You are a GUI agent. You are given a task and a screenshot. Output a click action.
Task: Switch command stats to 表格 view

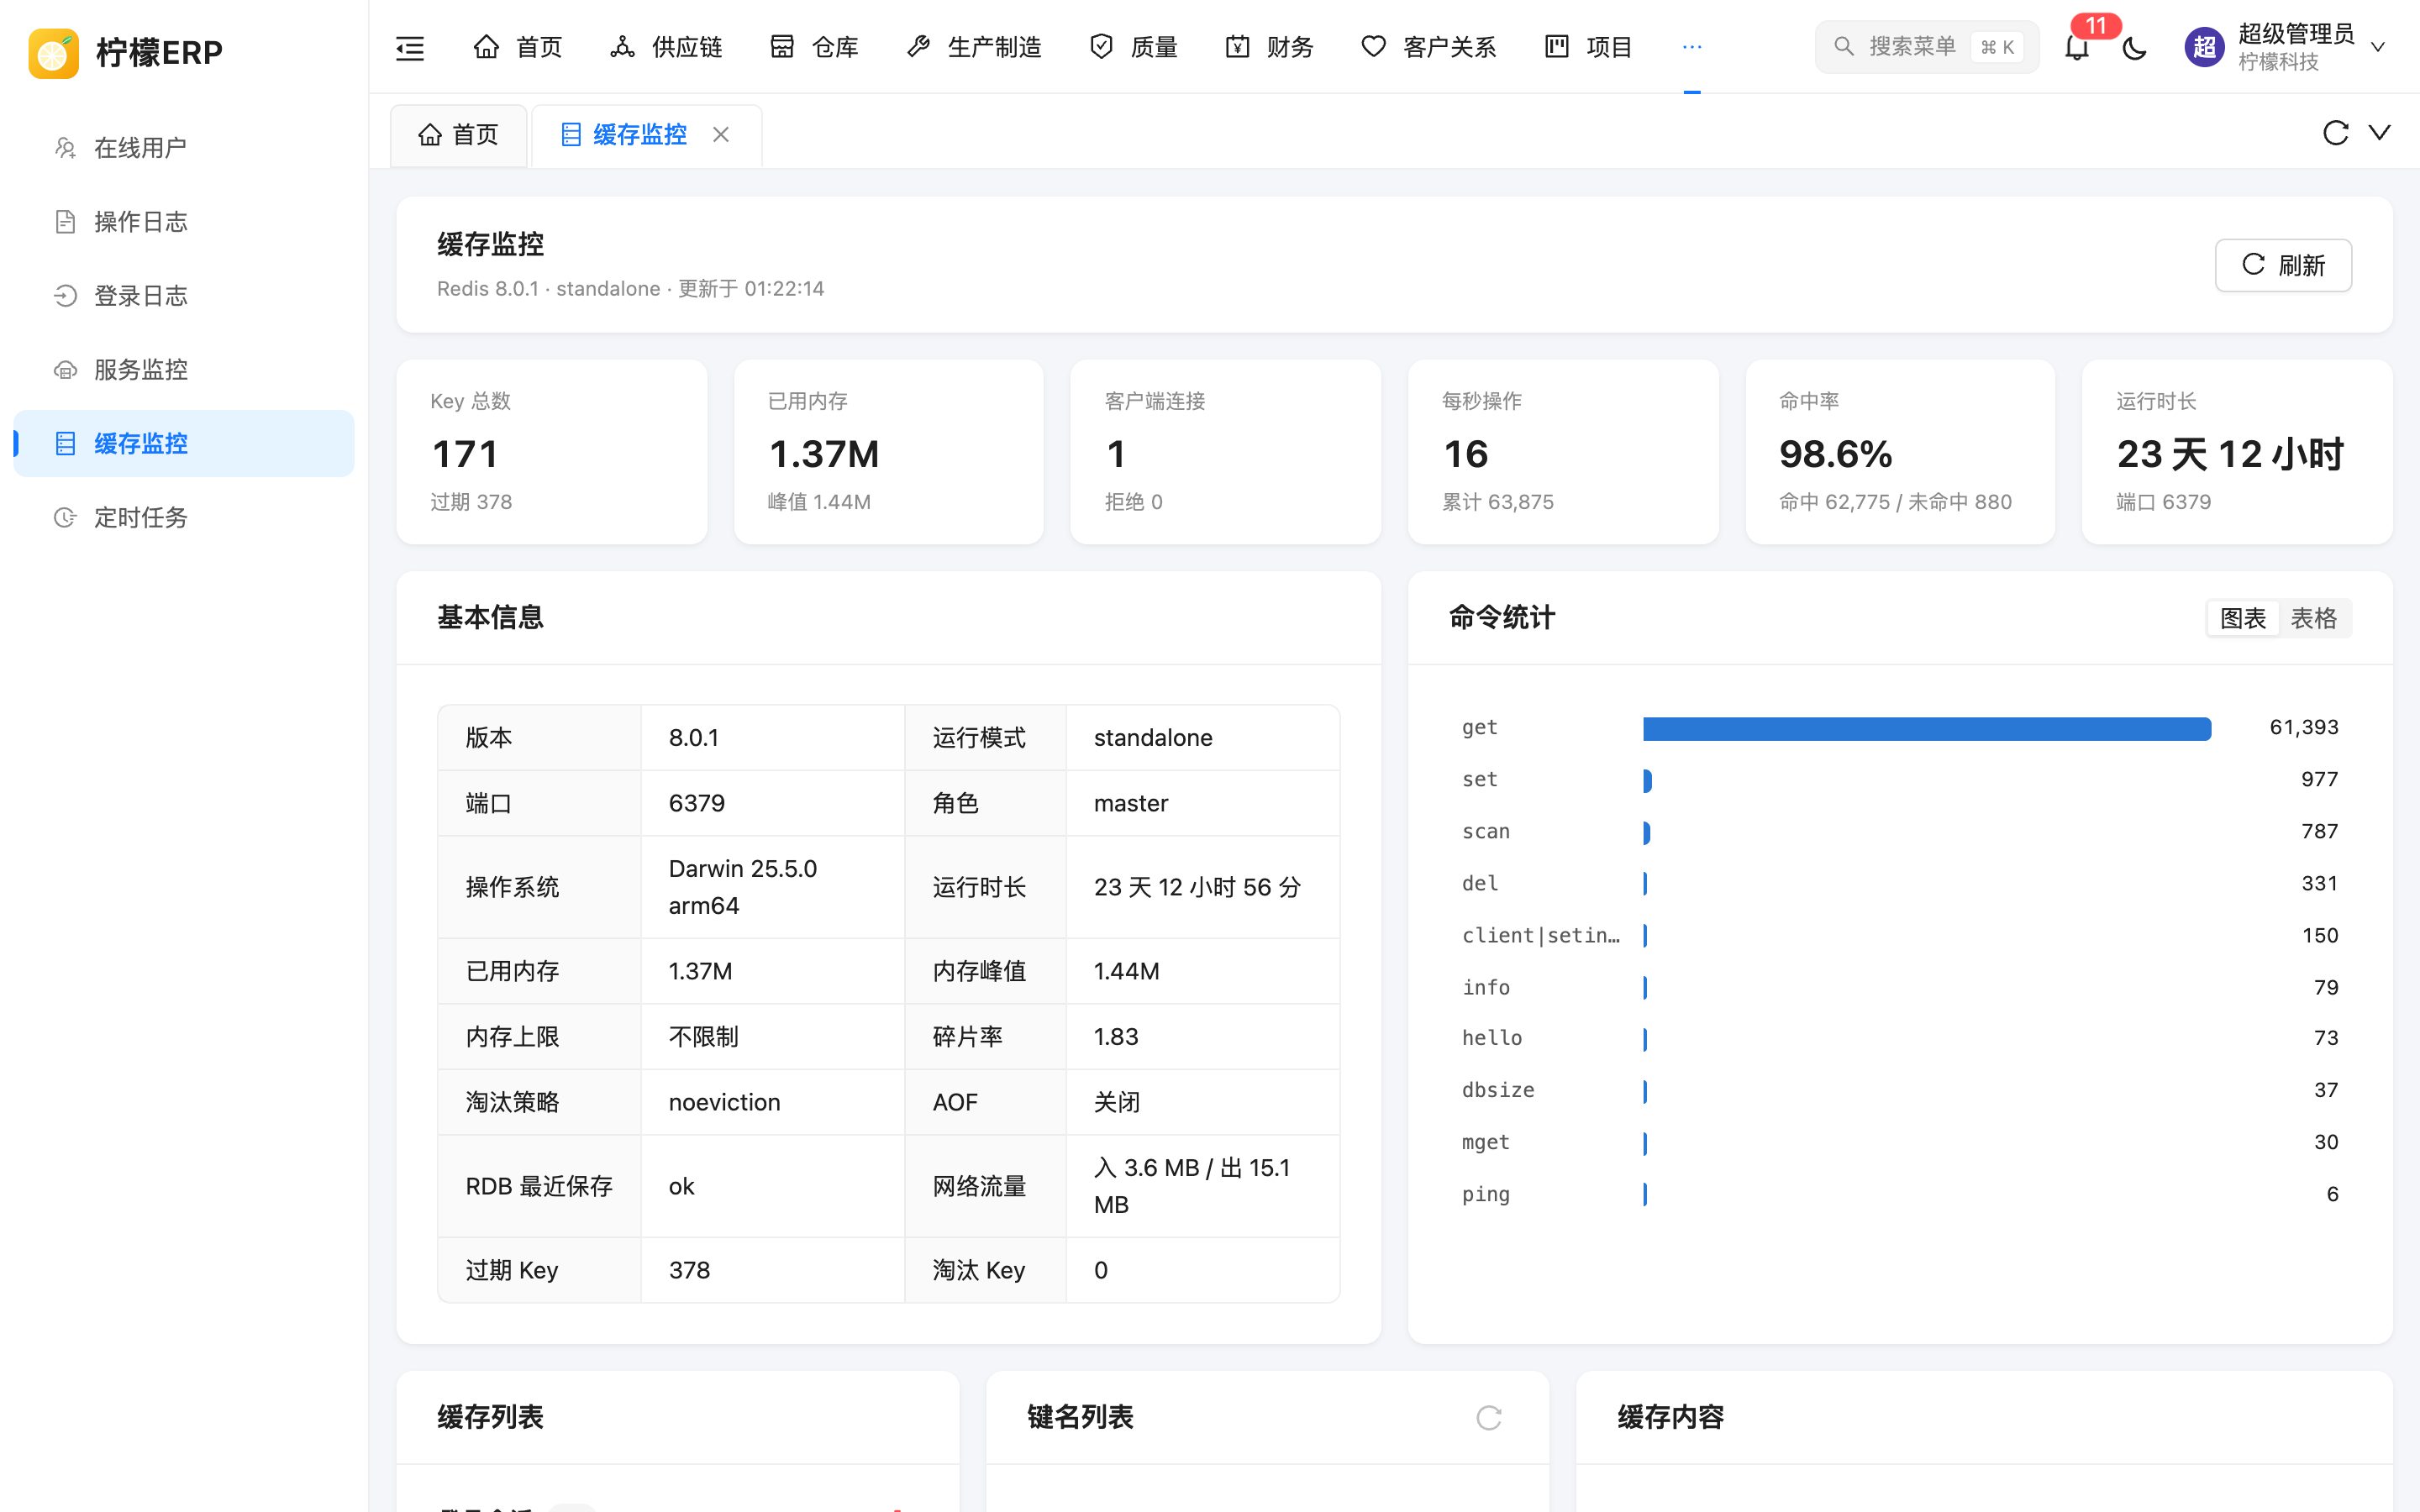pyautogui.click(x=2314, y=618)
